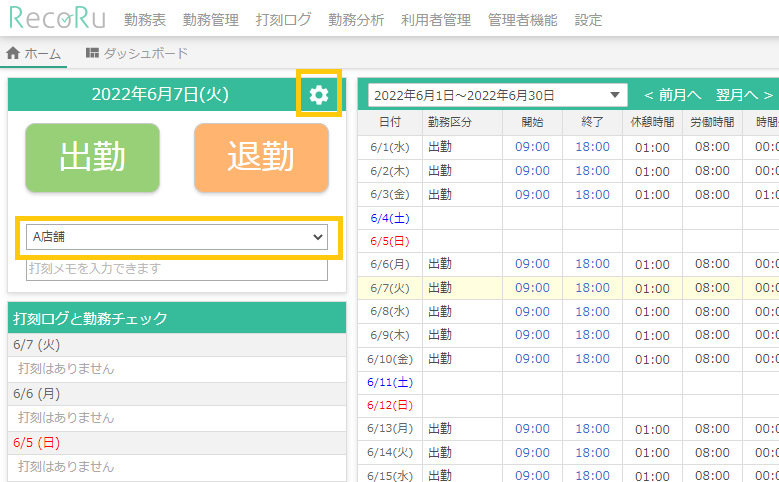This screenshot has width=779, height=482.
Task: Click the RecoRu logo
Action: (56, 19)
